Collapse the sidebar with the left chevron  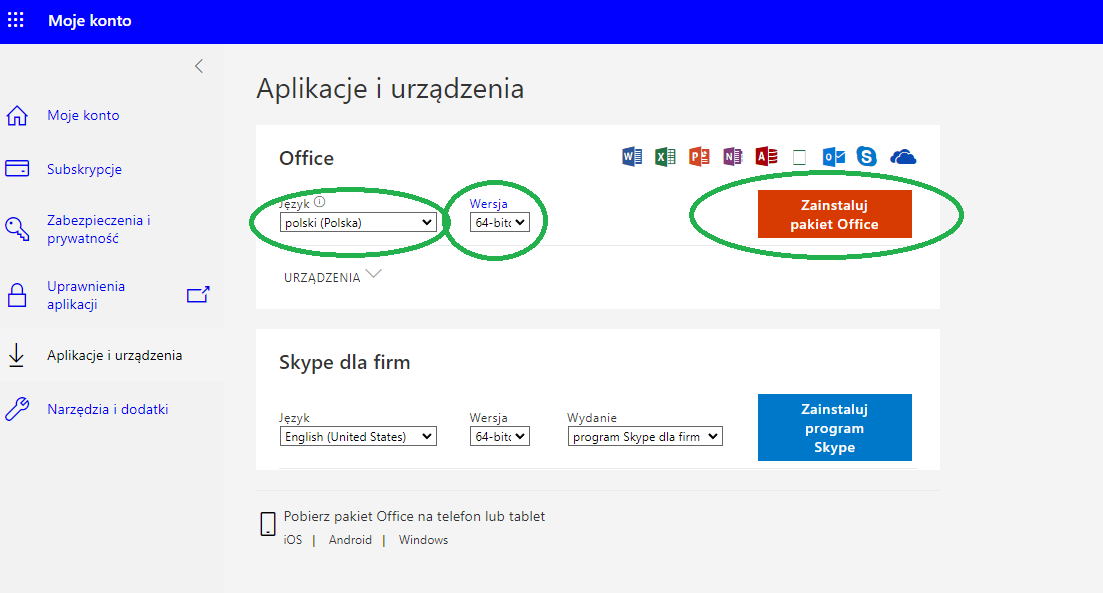(199, 66)
